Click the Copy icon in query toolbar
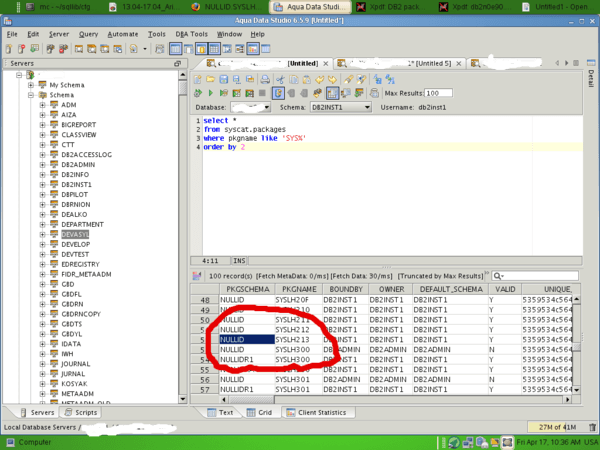Screen dimensions: 600x450 (294, 79)
